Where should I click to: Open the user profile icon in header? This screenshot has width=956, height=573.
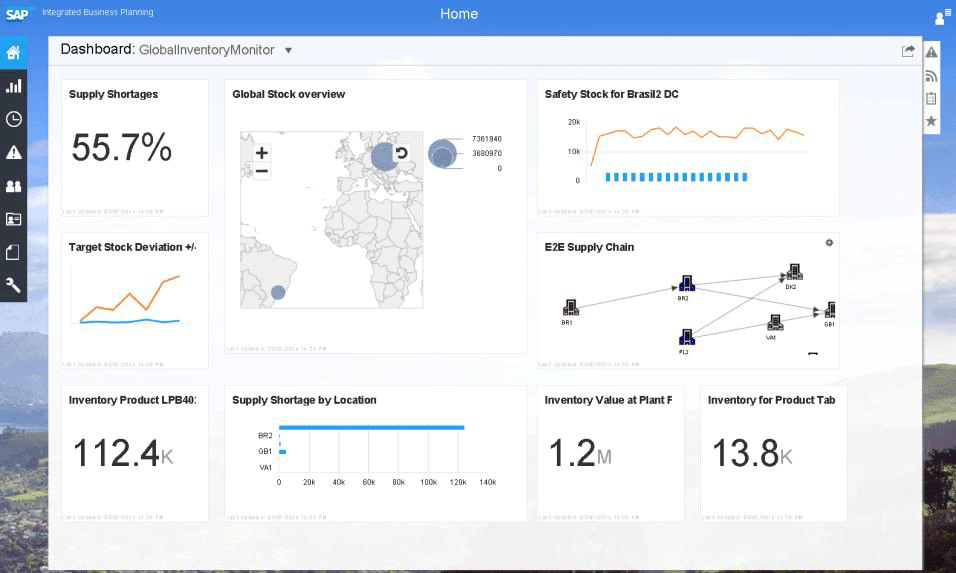point(942,17)
